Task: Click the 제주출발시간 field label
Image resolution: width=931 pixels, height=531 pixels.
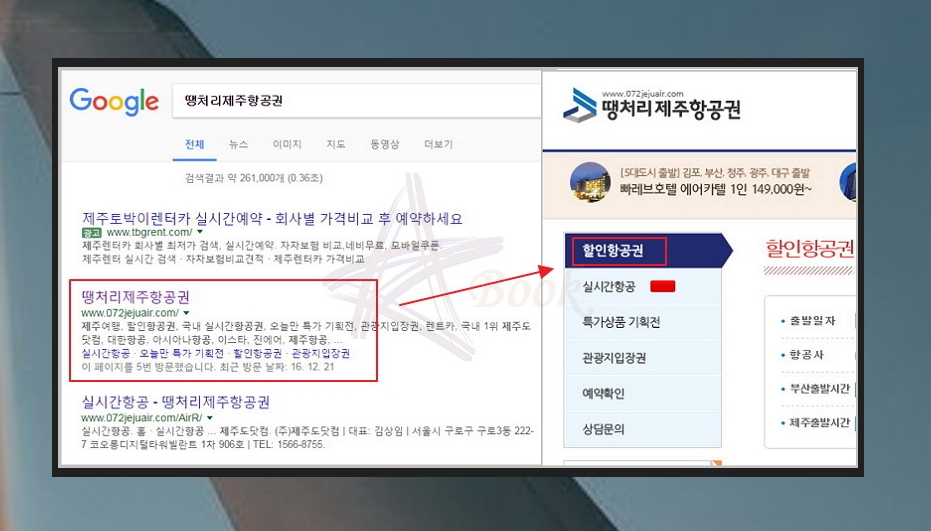Action: (x=819, y=422)
